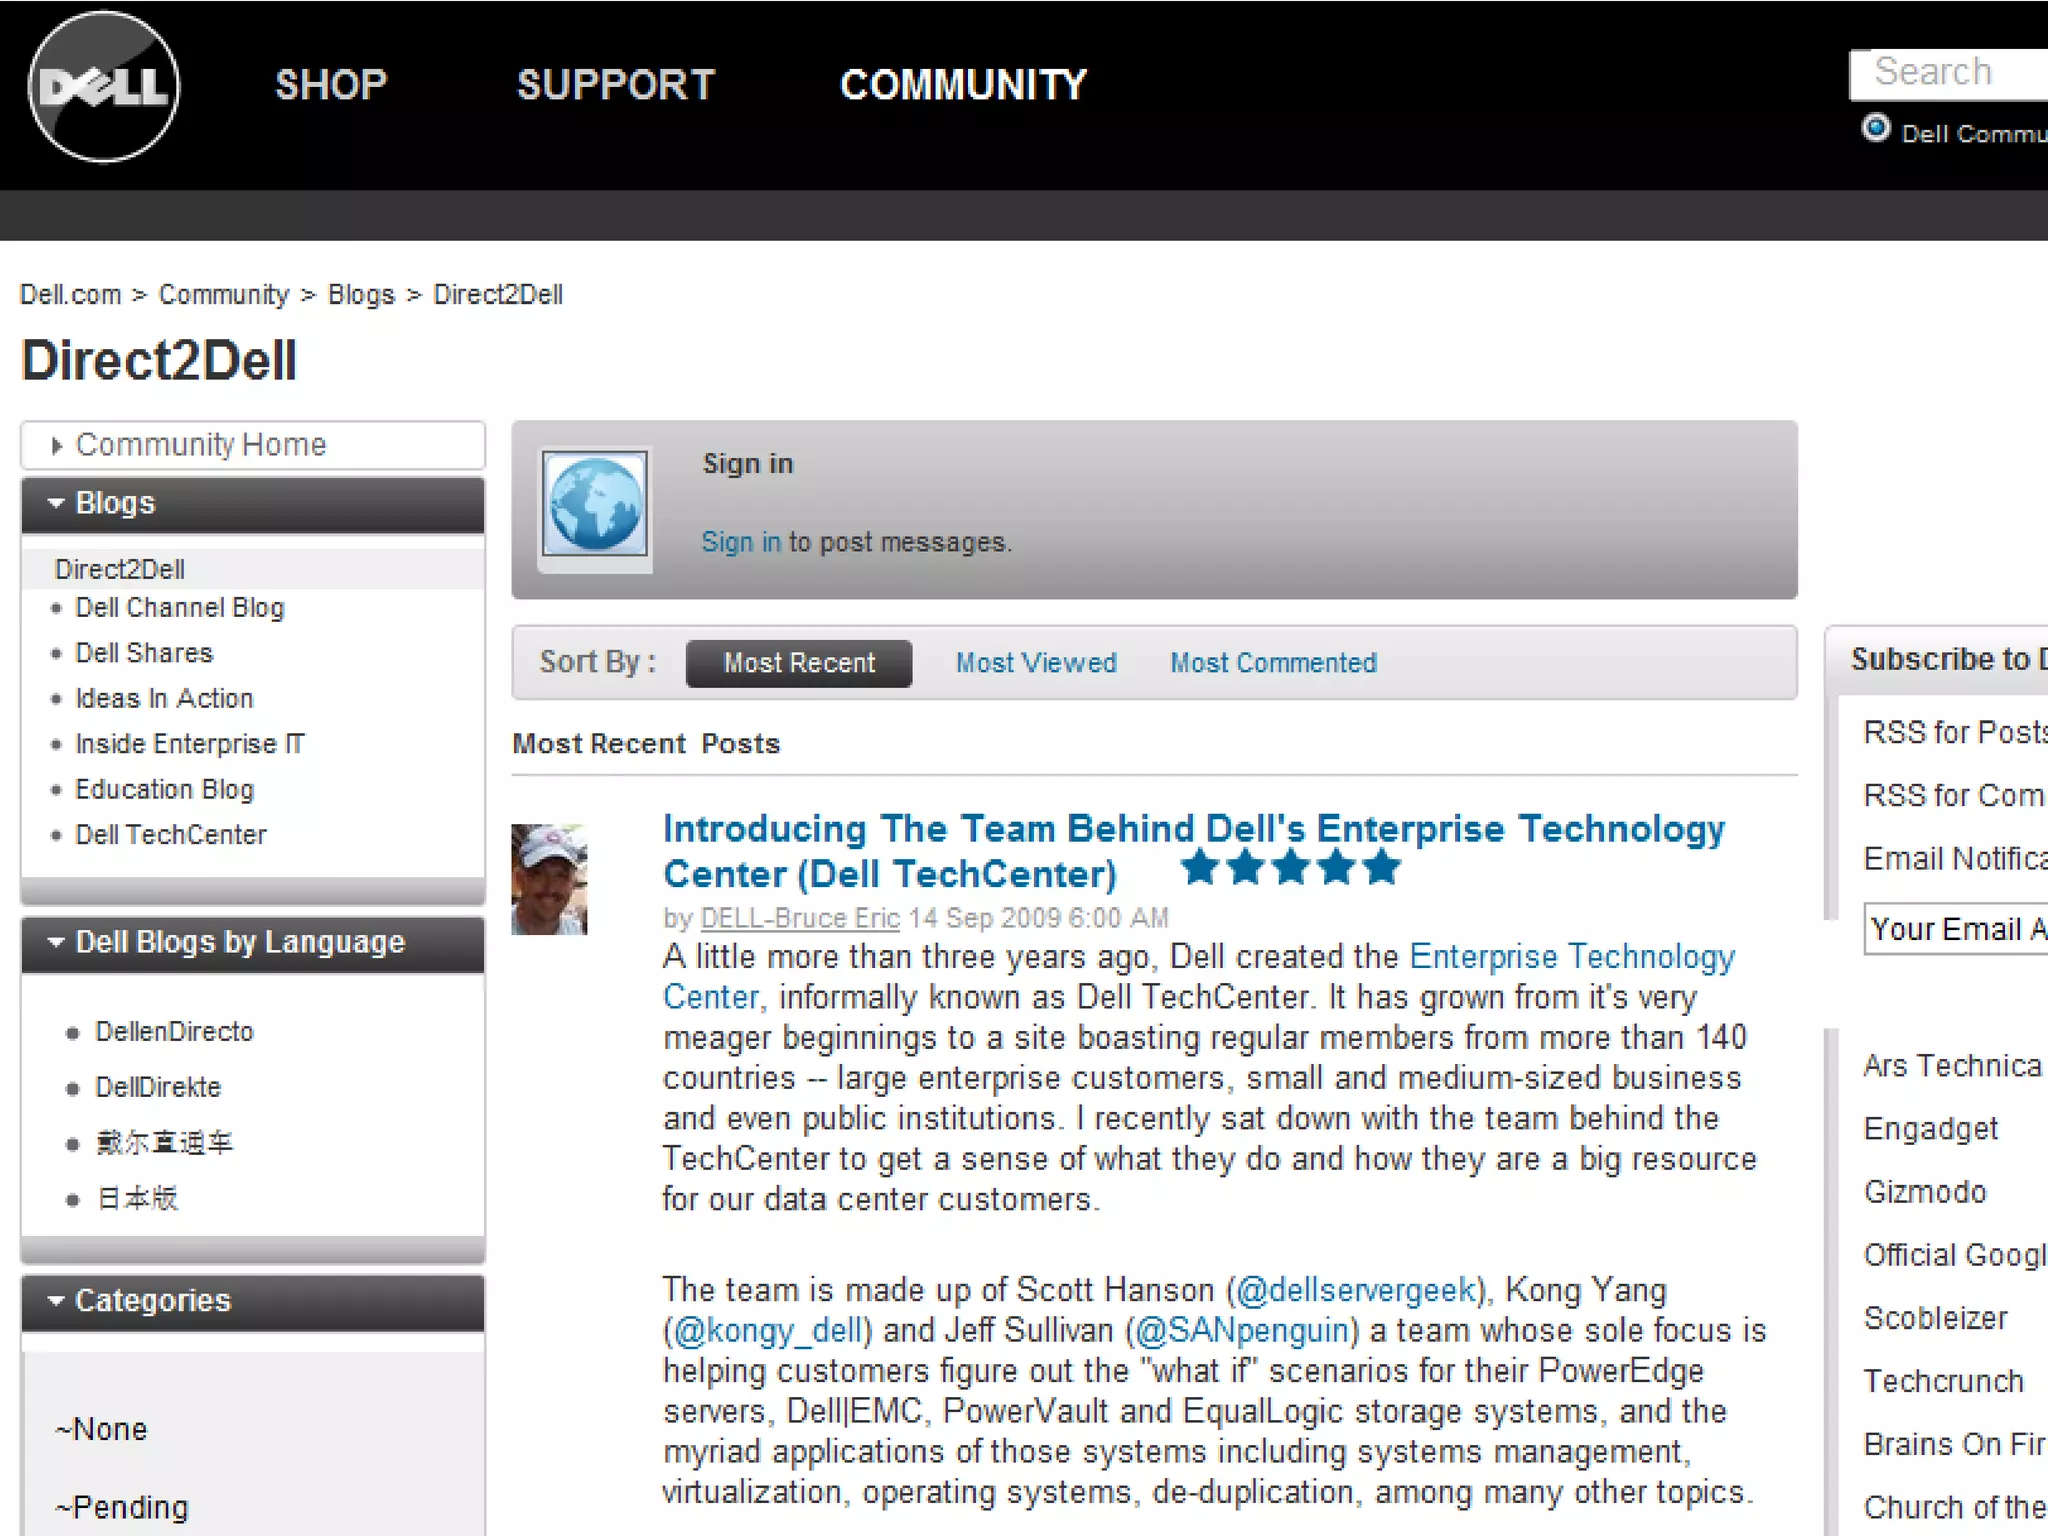Expand the Community Home arrow

coord(57,445)
